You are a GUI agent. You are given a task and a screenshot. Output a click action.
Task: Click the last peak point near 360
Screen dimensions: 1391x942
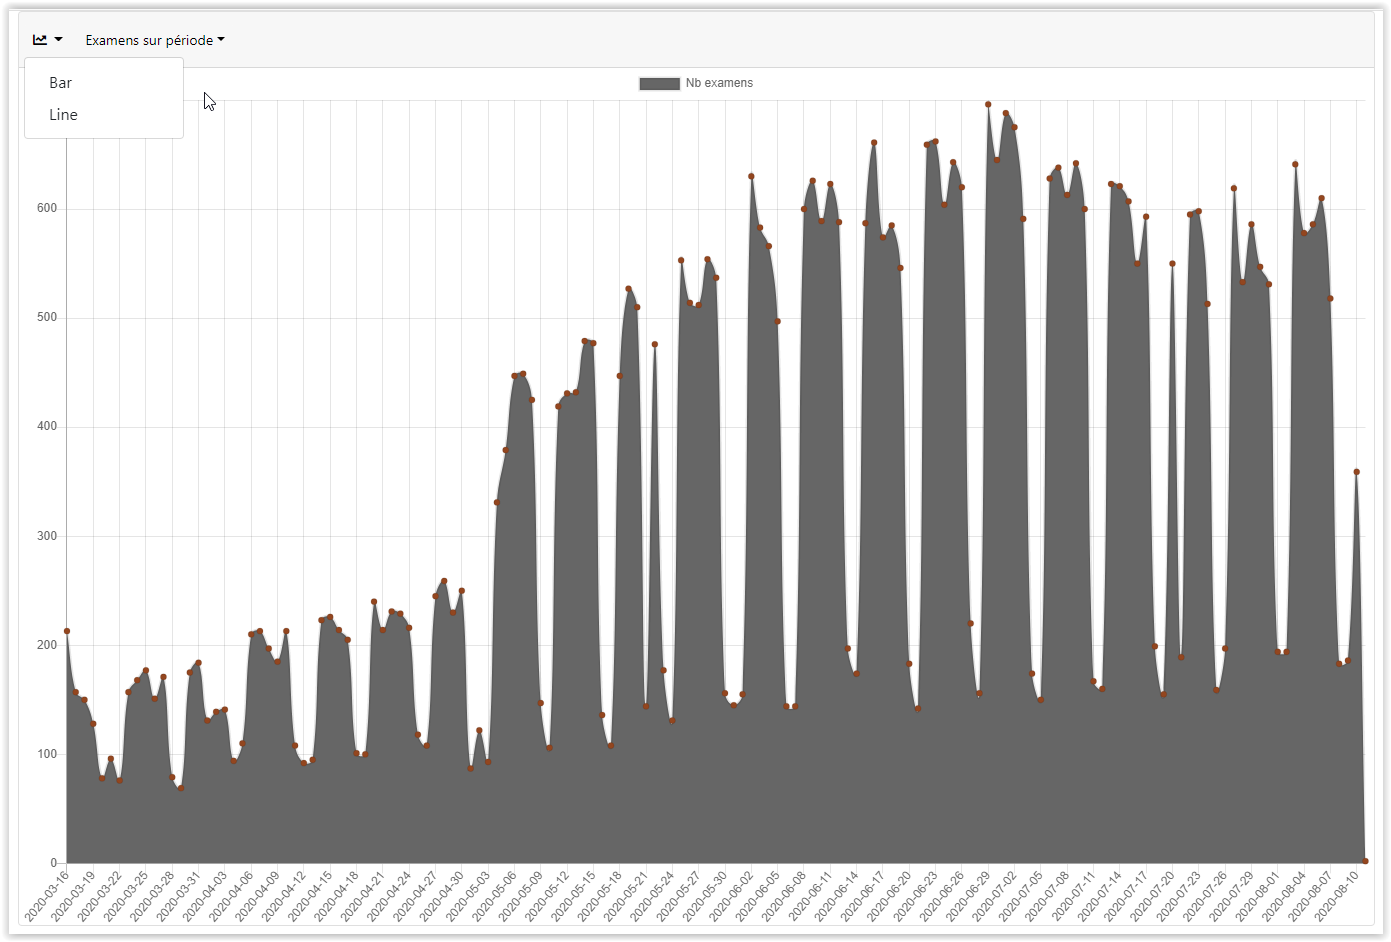pyautogui.click(x=1357, y=472)
